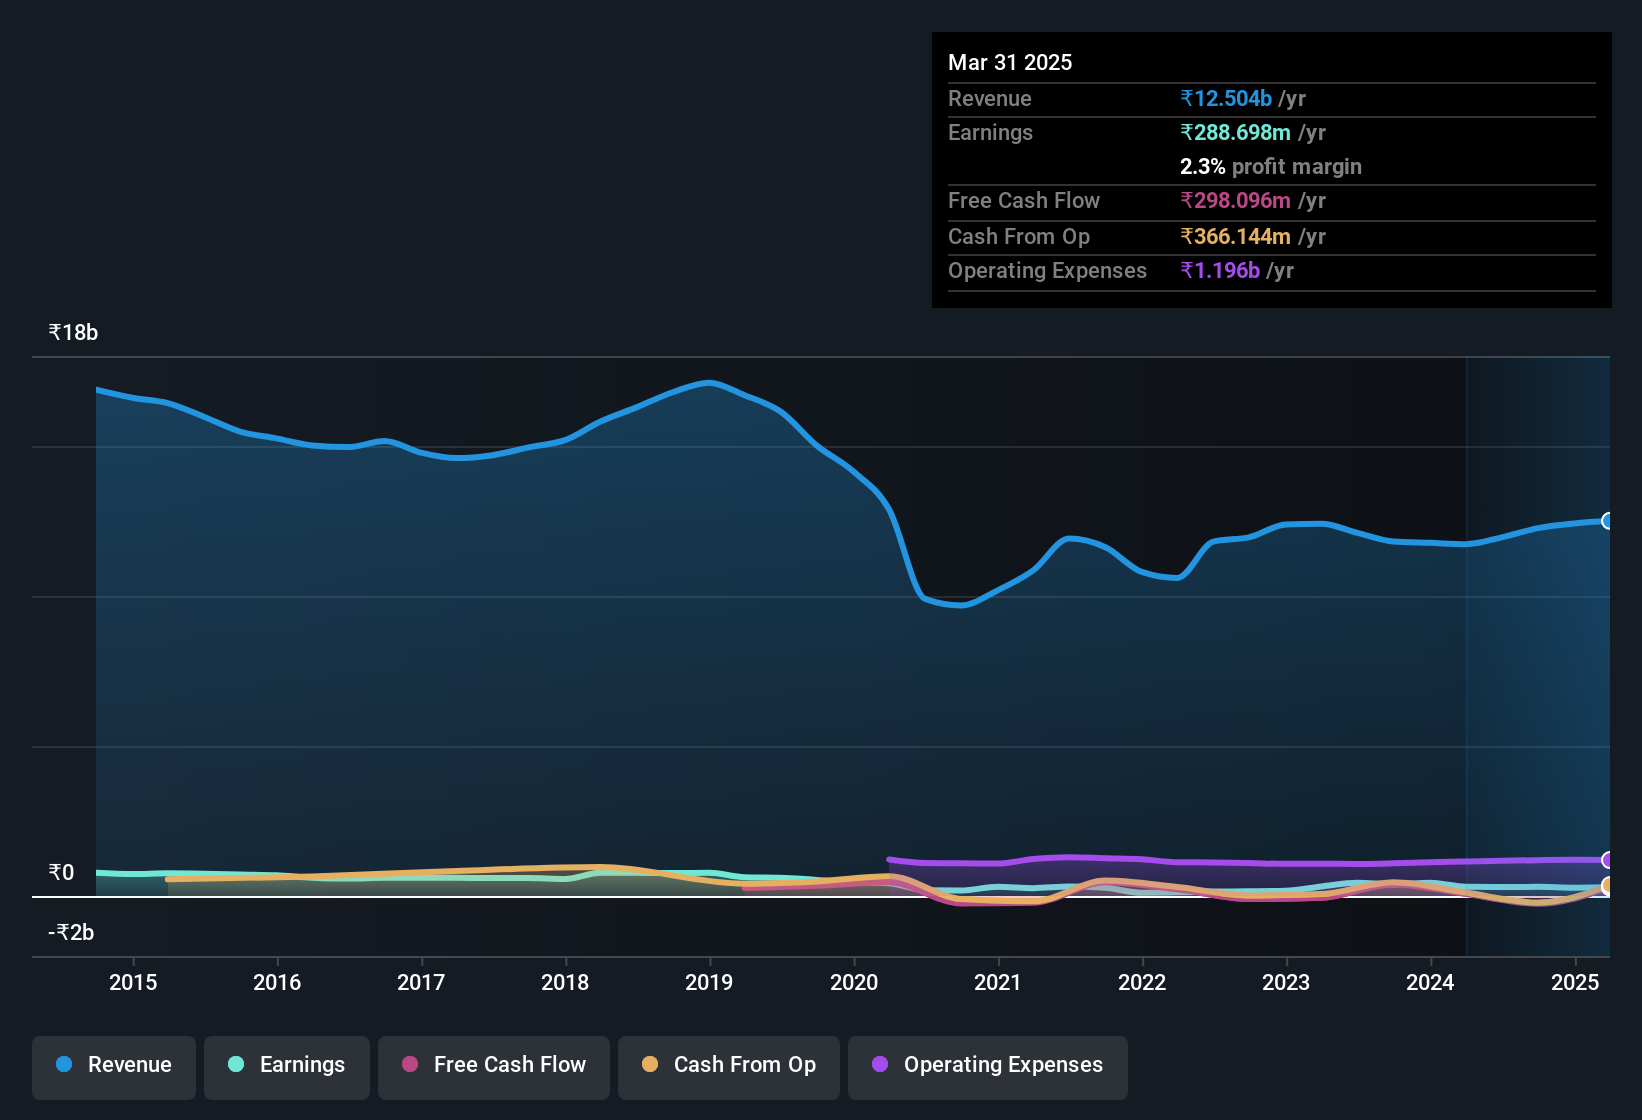Click the orange Cash From Op dot
The image size is (1642, 1120).
[650, 1064]
